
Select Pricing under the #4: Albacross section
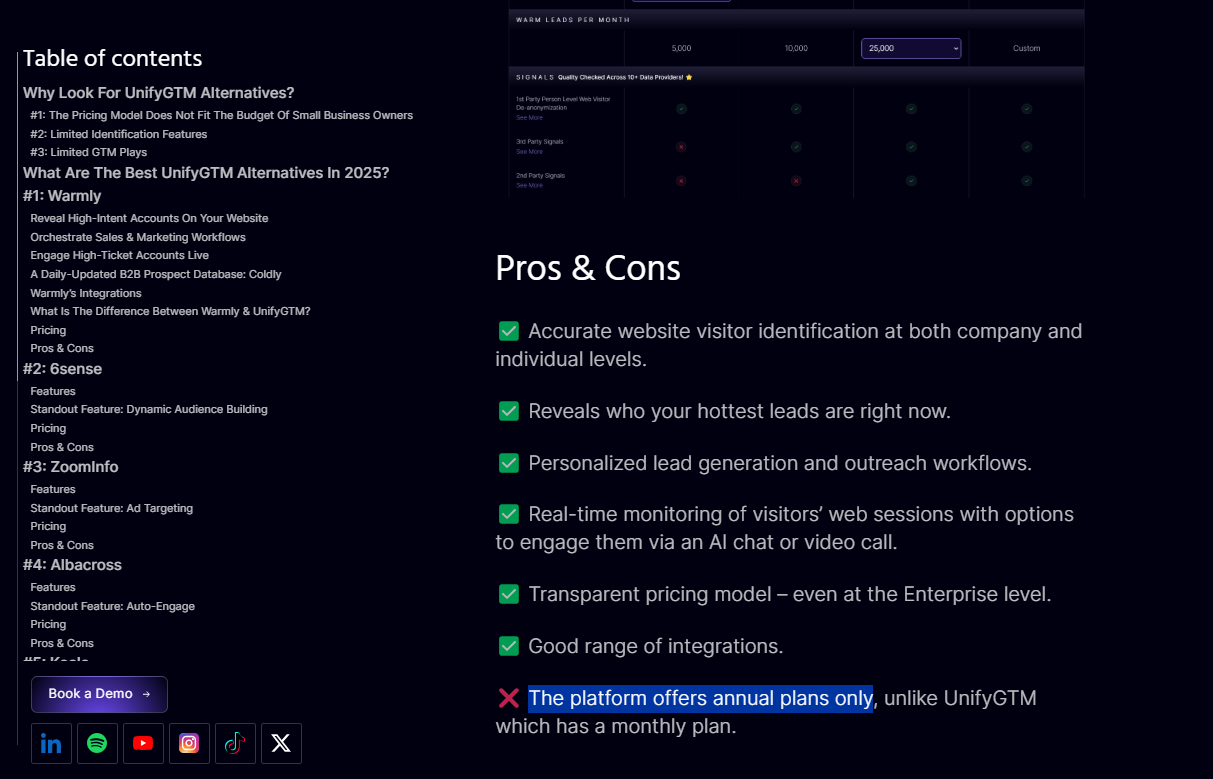(x=48, y=624)
